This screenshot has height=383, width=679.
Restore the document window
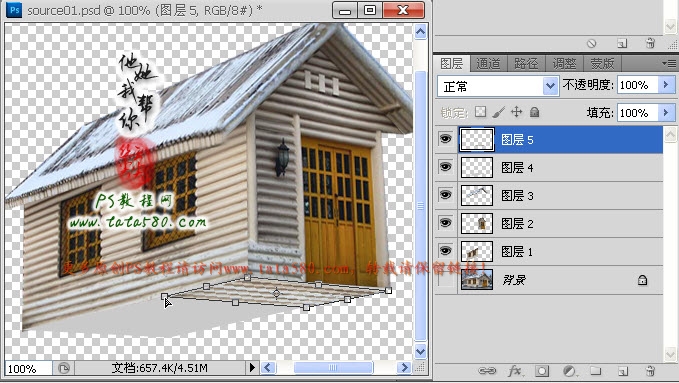click(x=370, y=10)
